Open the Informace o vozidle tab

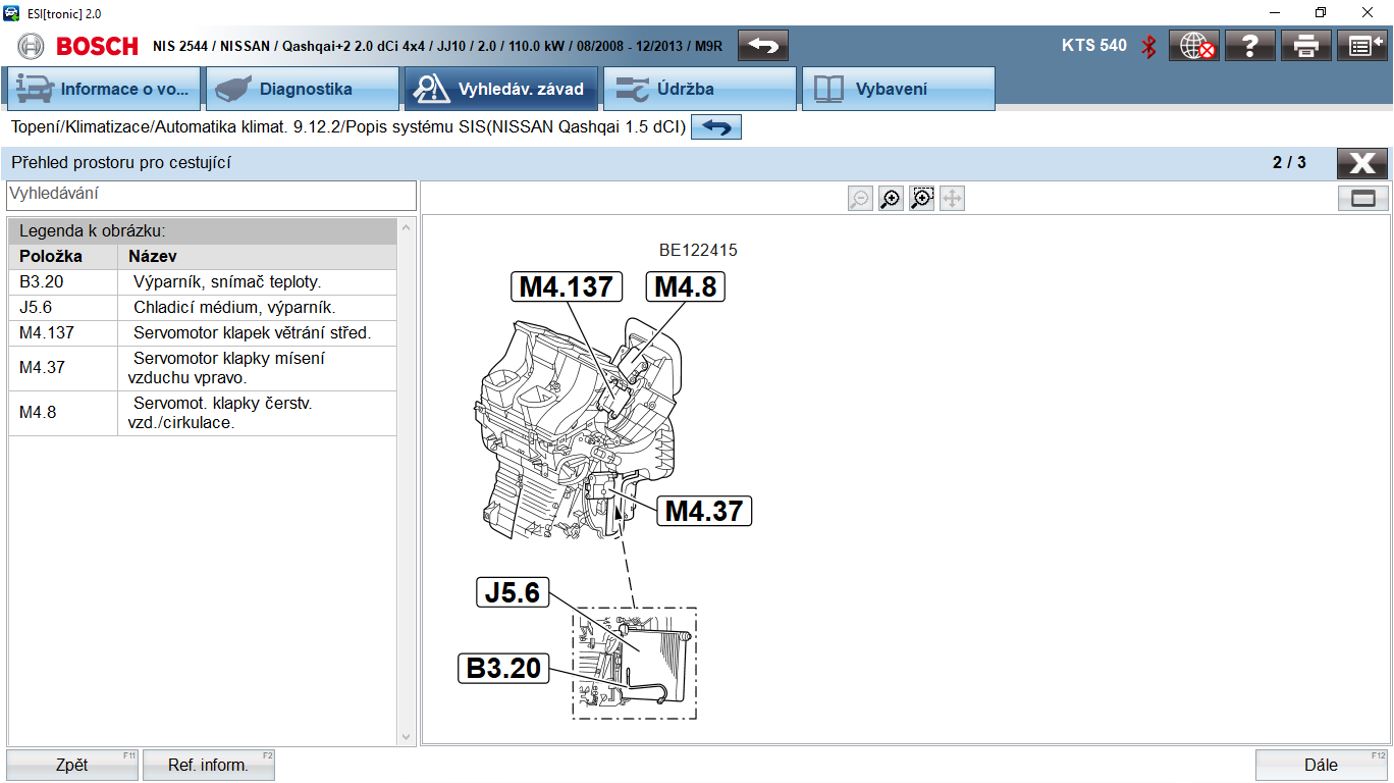[104, 89]
